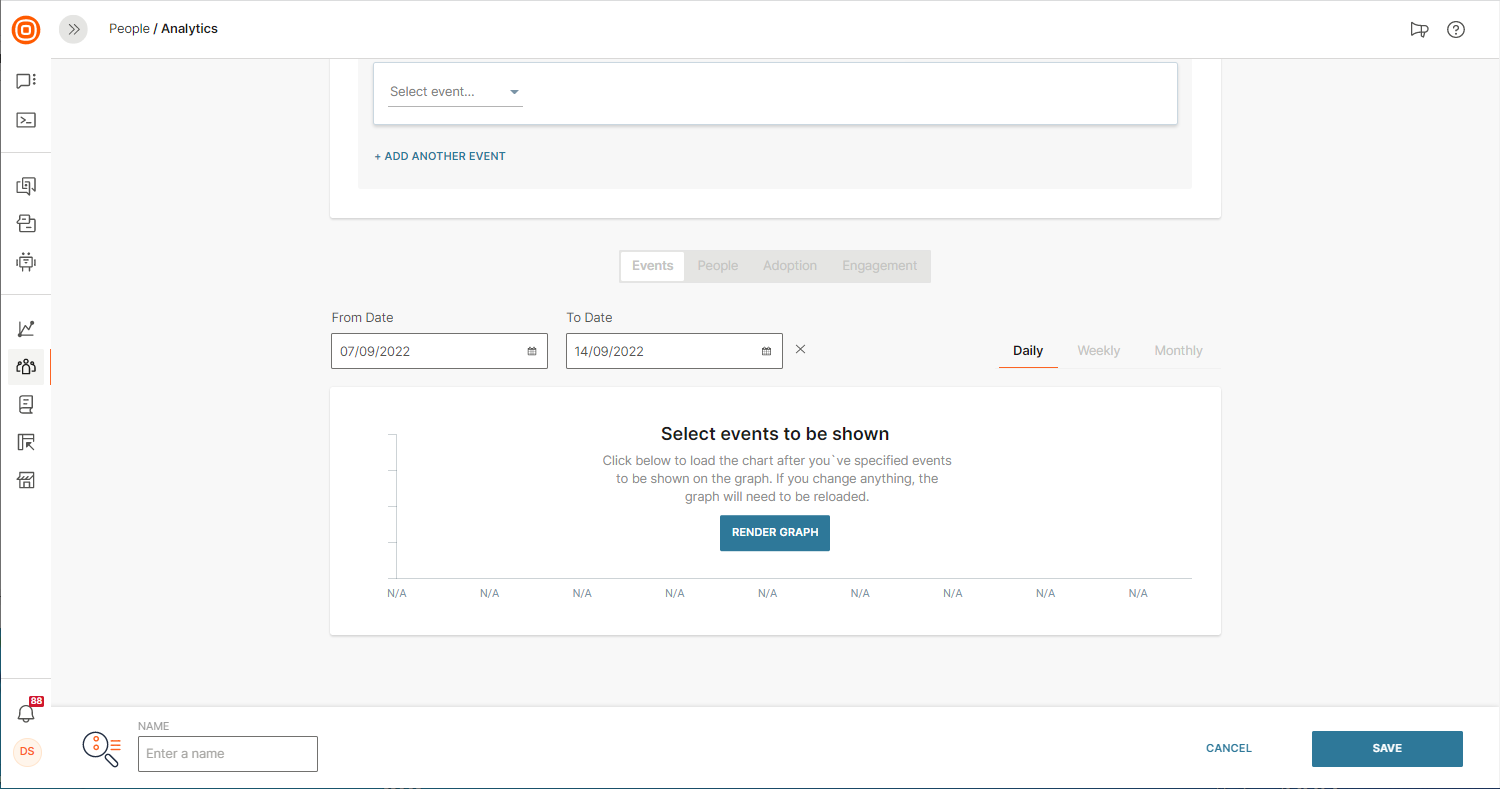
Task: Open the To Date calendar picker icon
Action: [x=767, y=352]
